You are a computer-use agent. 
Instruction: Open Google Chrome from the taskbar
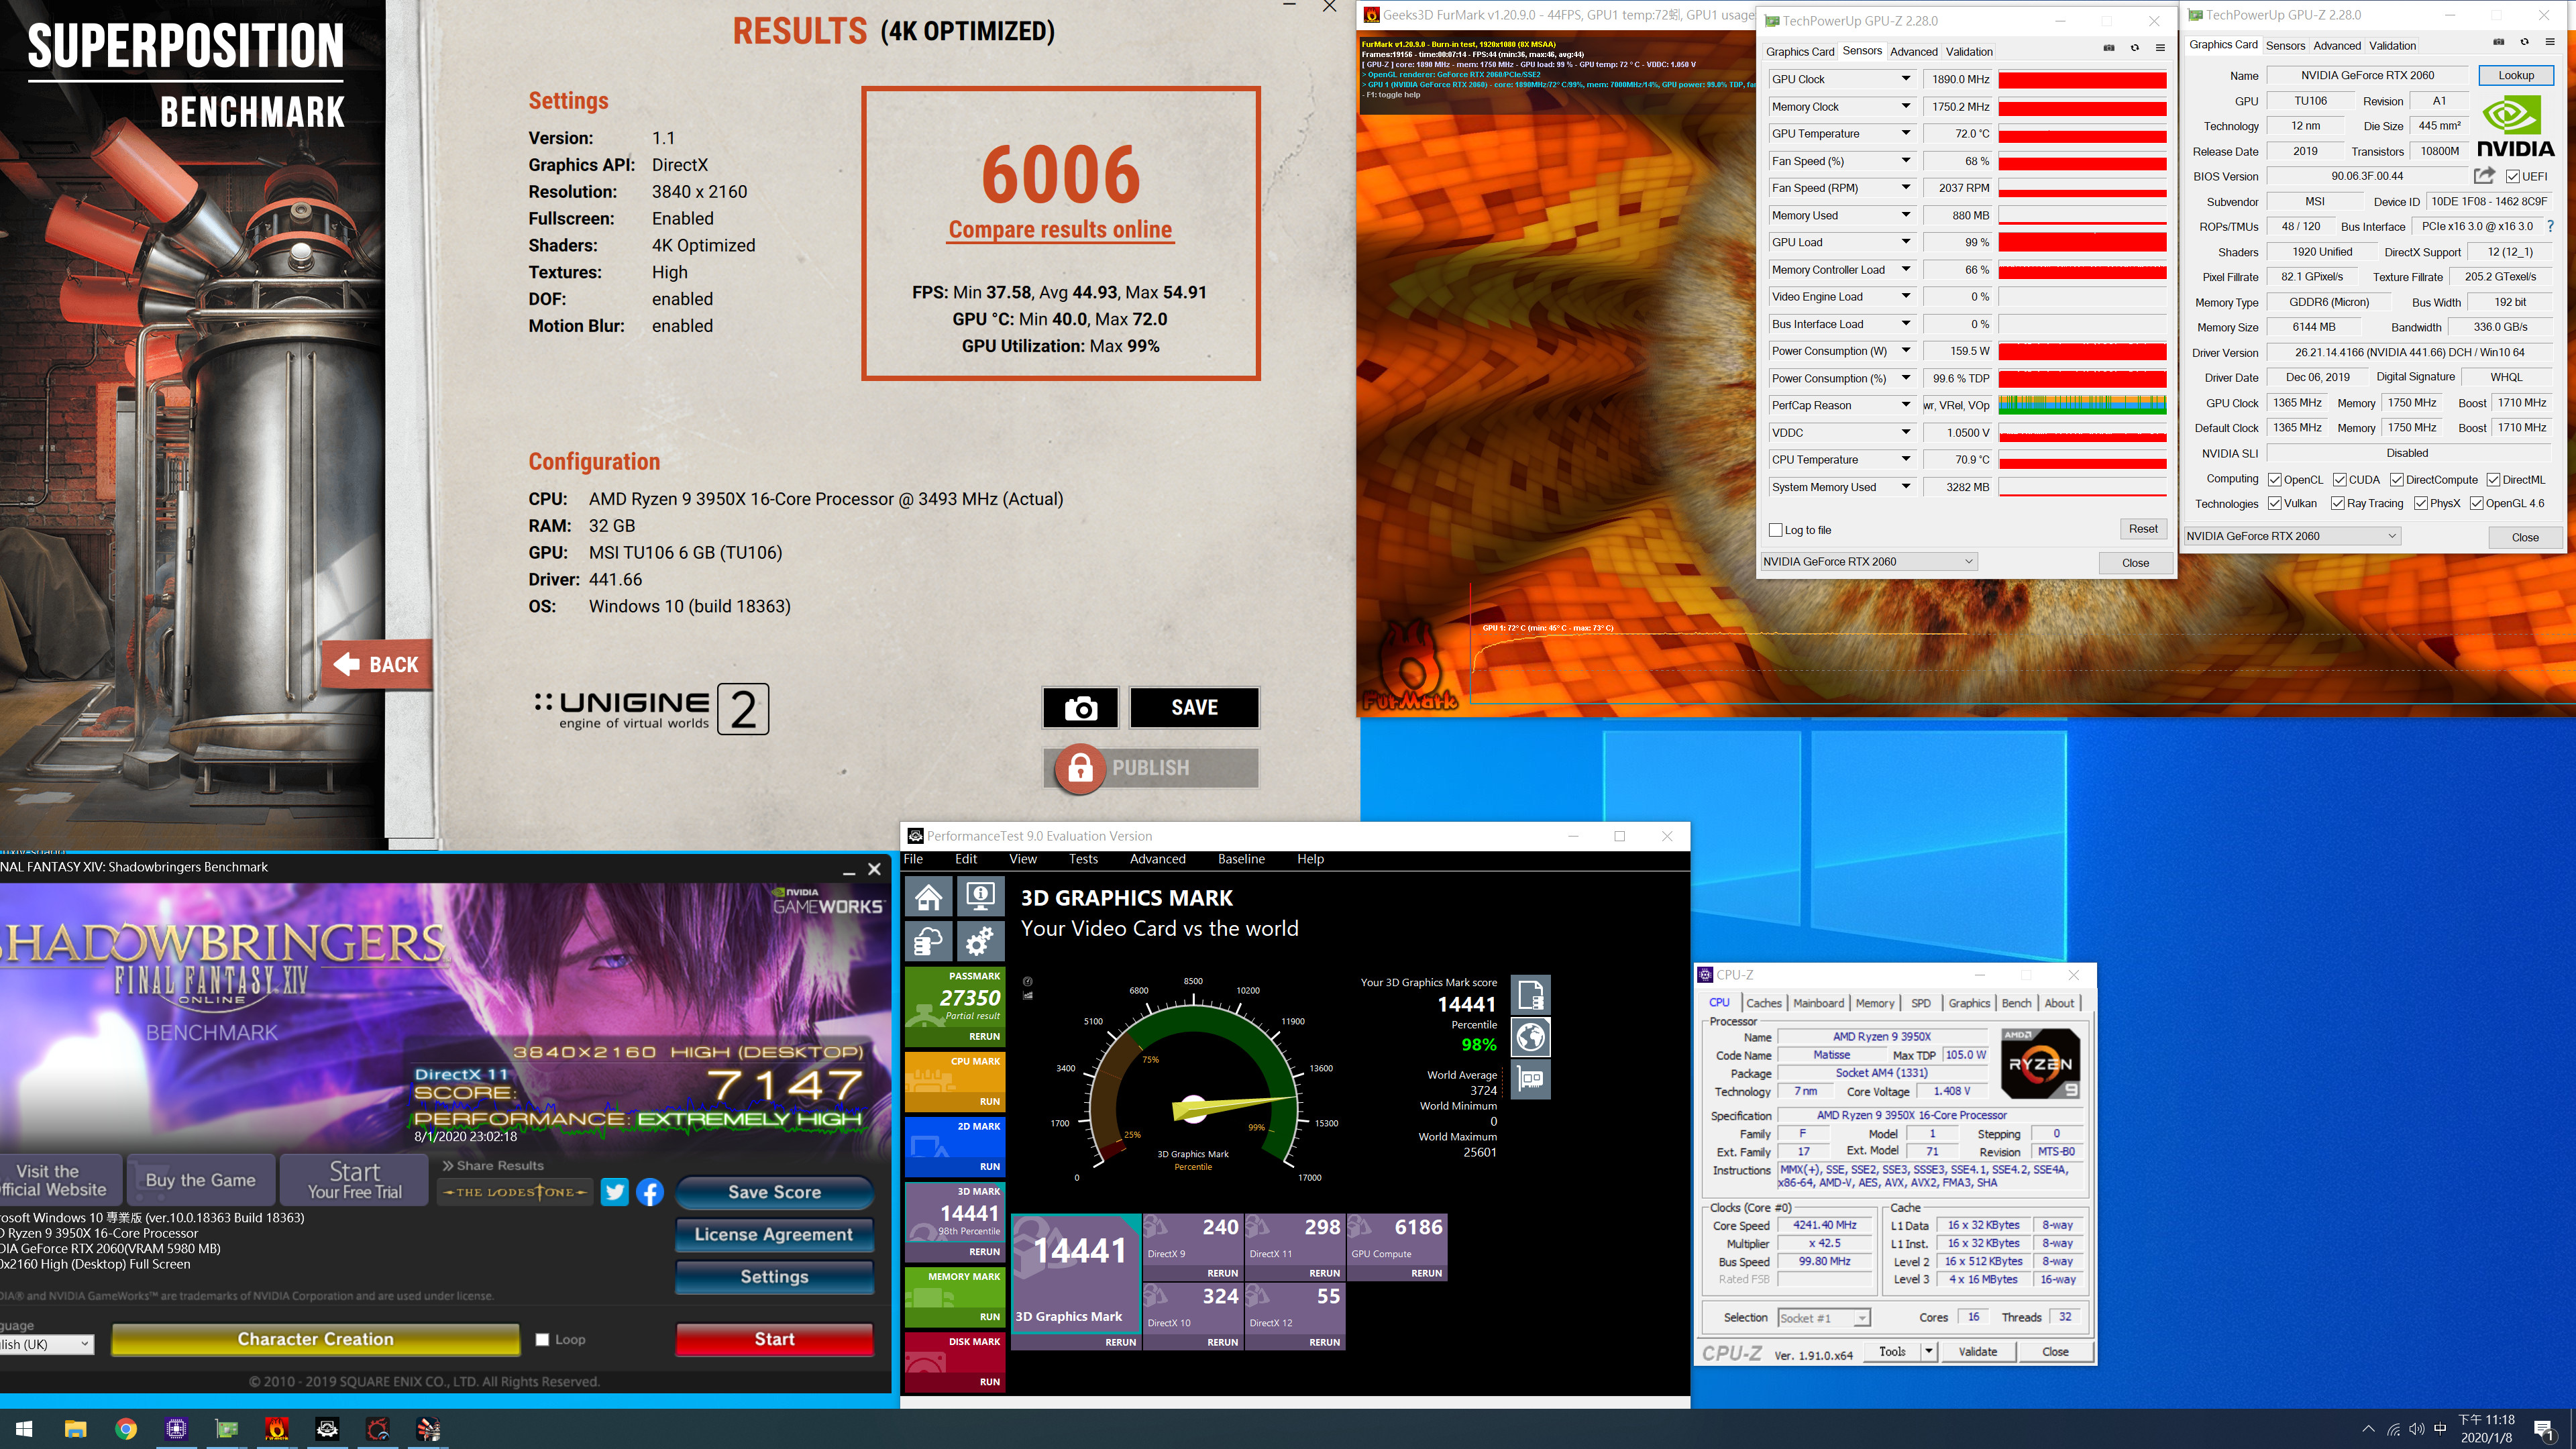[x=126, y=1429]
